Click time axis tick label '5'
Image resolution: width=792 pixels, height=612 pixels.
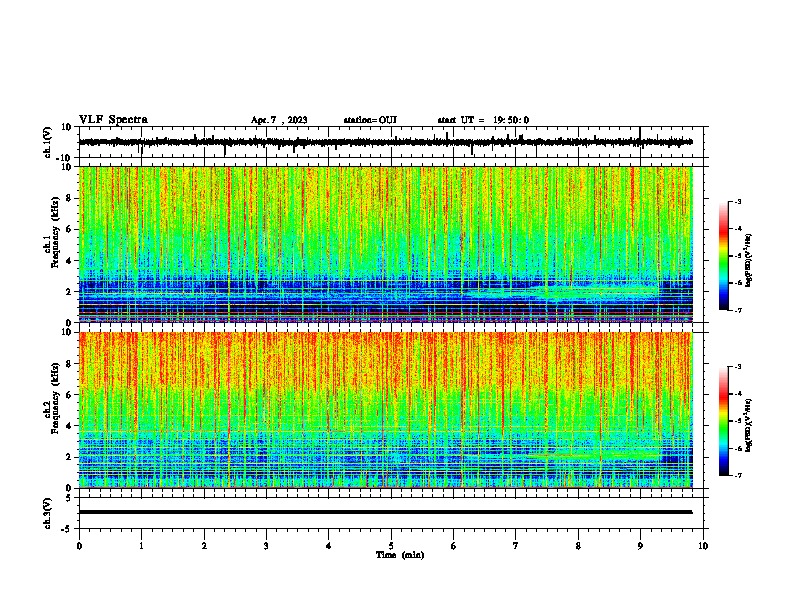pyautogui.click(x=391, y=546)
